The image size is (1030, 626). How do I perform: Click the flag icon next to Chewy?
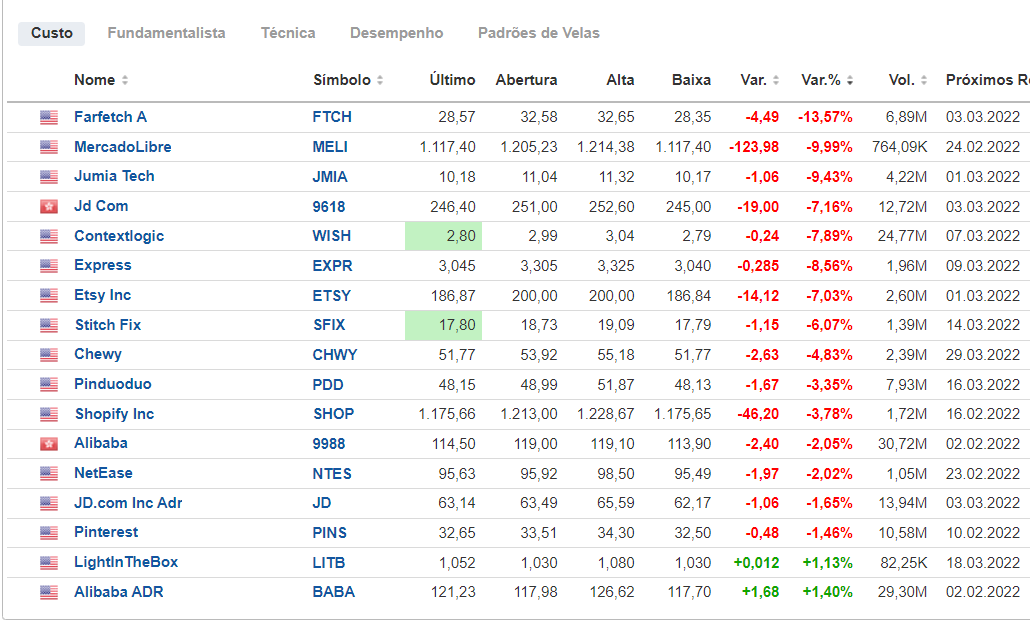[x=49, y=355]
